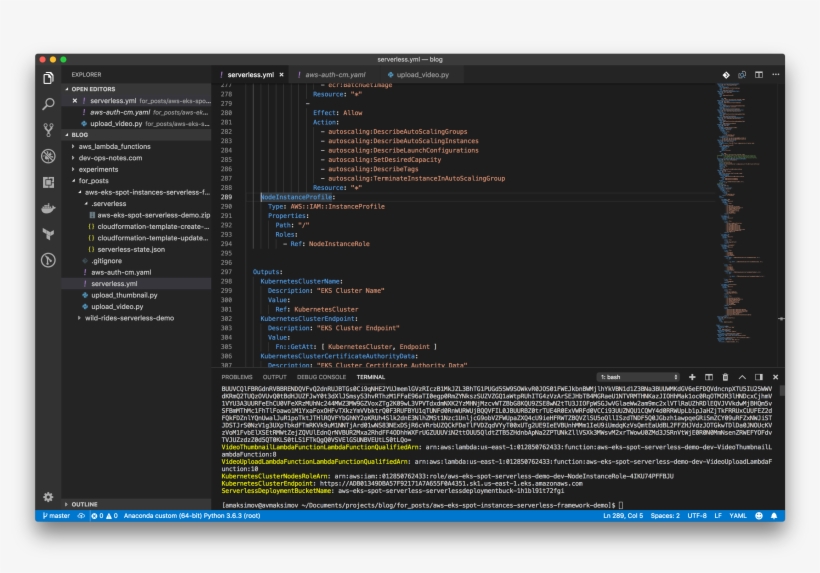Image resolution: width=820 pixels, height=573 pixels.
Task: Click the open changes icon in editor toolbar
Action: 742,75
